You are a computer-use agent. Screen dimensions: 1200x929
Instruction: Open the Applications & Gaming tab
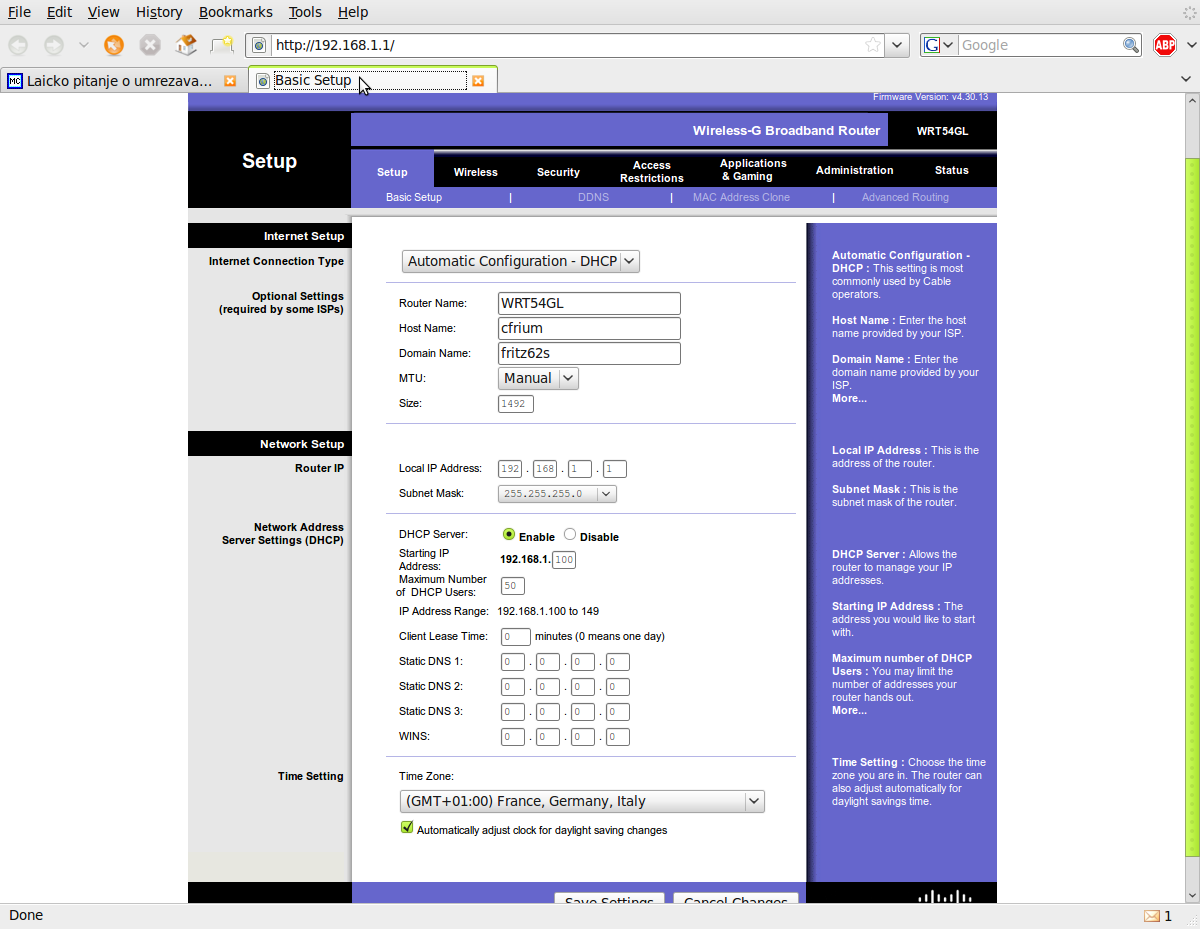click(753, 170)
